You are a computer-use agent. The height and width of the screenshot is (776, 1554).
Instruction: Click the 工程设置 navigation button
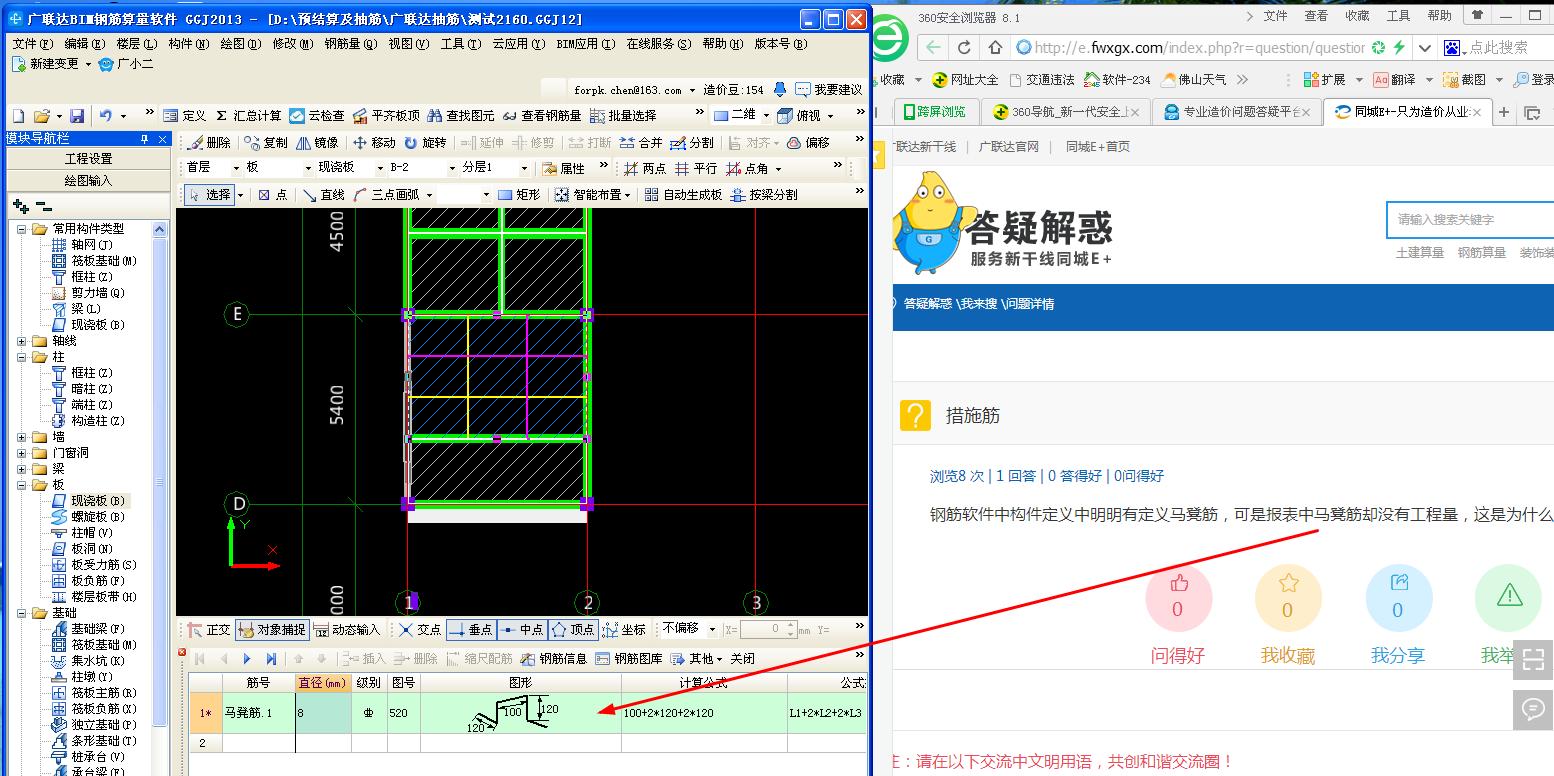(x=88, y=159)
